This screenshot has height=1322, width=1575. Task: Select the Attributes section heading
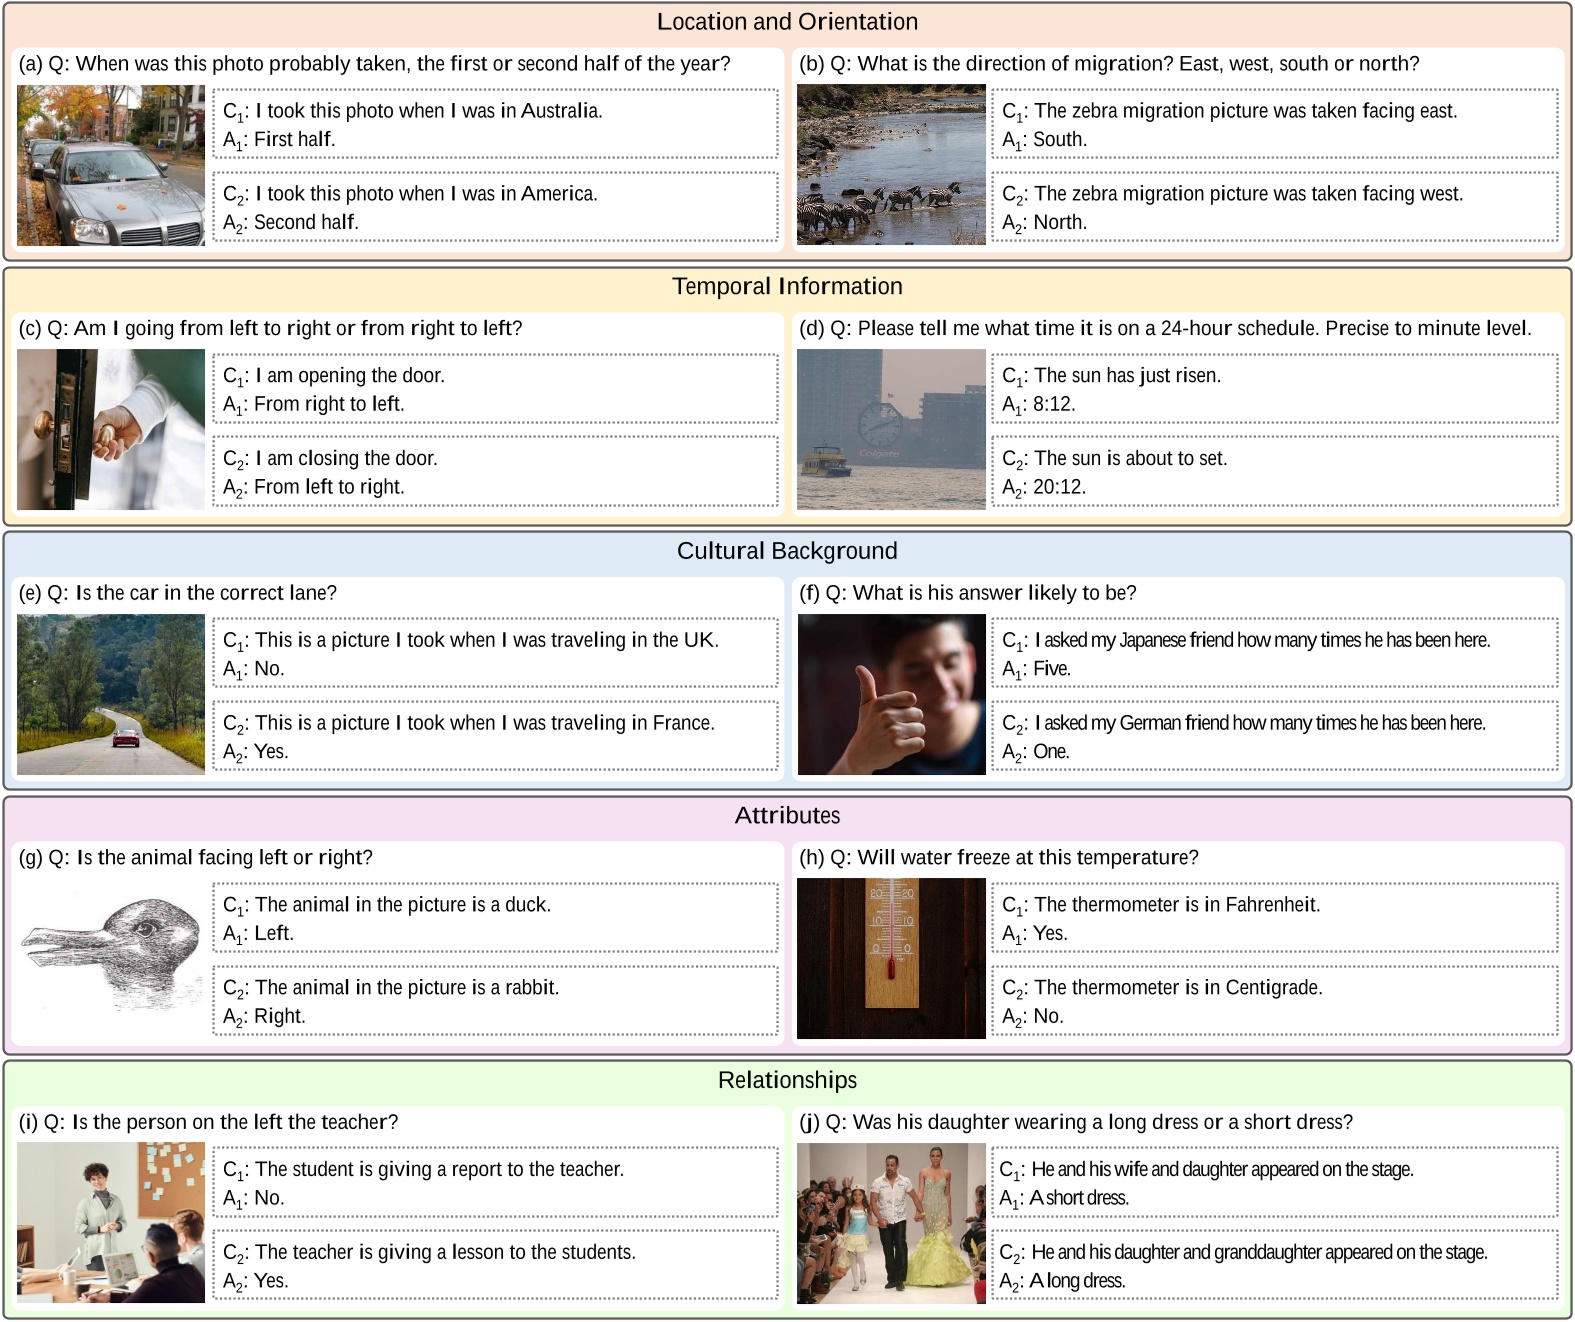[x=787, y=815]
